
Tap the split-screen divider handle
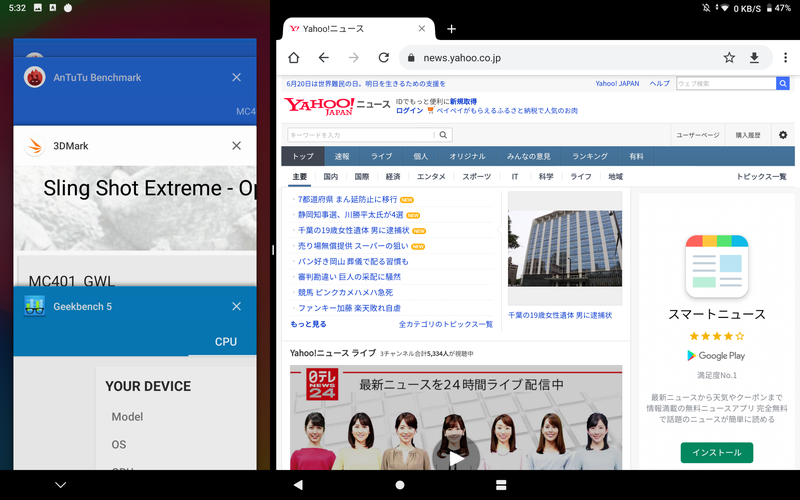(x=273, y=249)
